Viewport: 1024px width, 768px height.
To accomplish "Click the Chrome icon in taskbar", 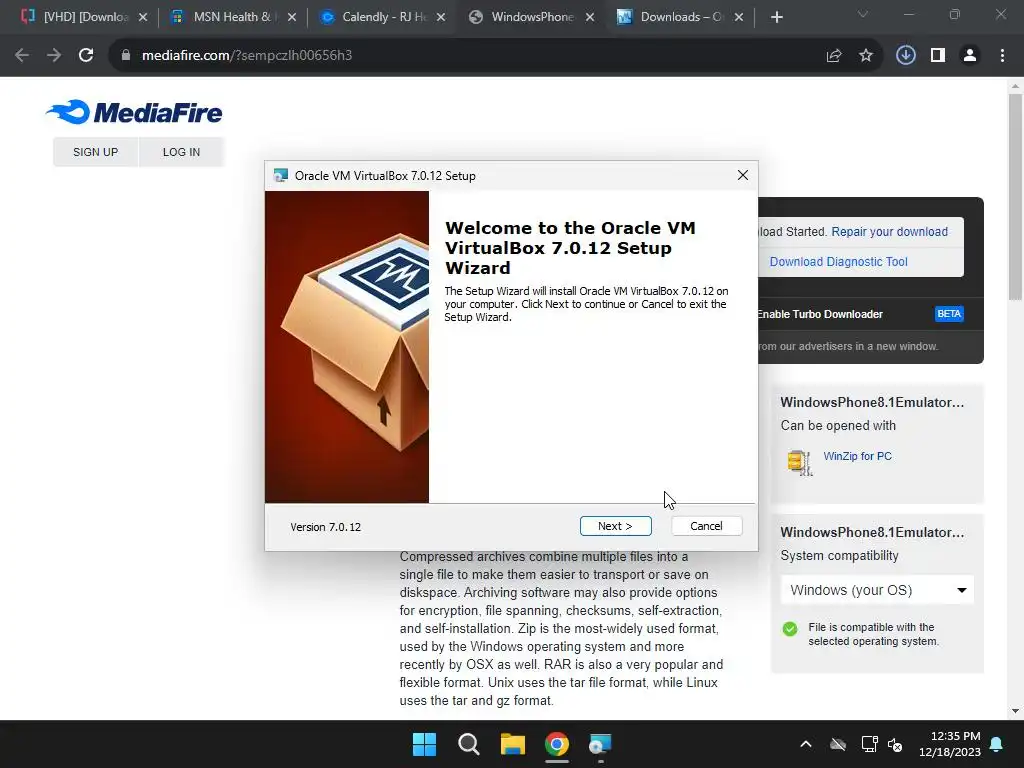I will (x=556, y=744).
